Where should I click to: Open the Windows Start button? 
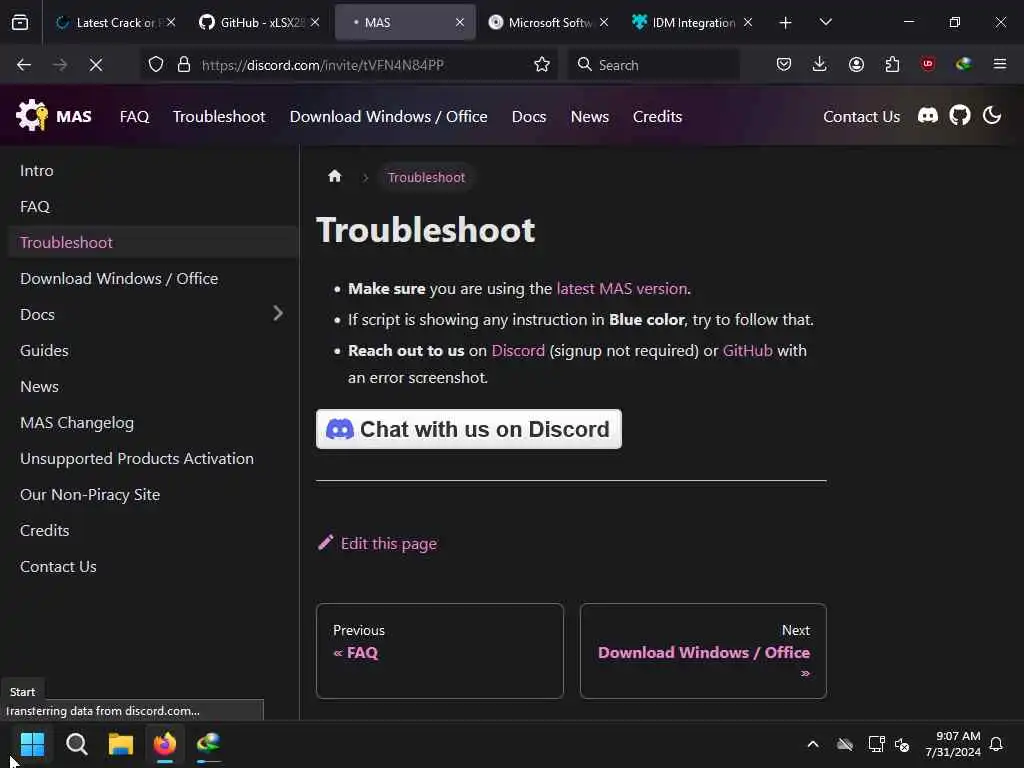(x=32, y=743)
